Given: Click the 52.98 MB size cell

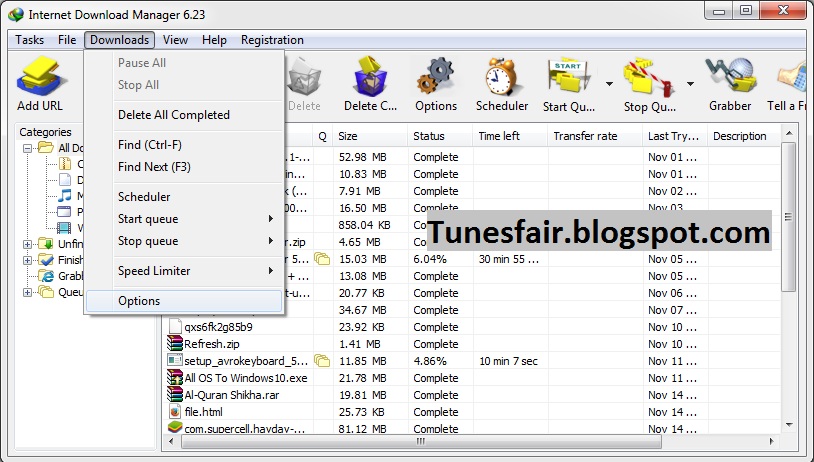Looking at the screenshot, I should 362,157.
